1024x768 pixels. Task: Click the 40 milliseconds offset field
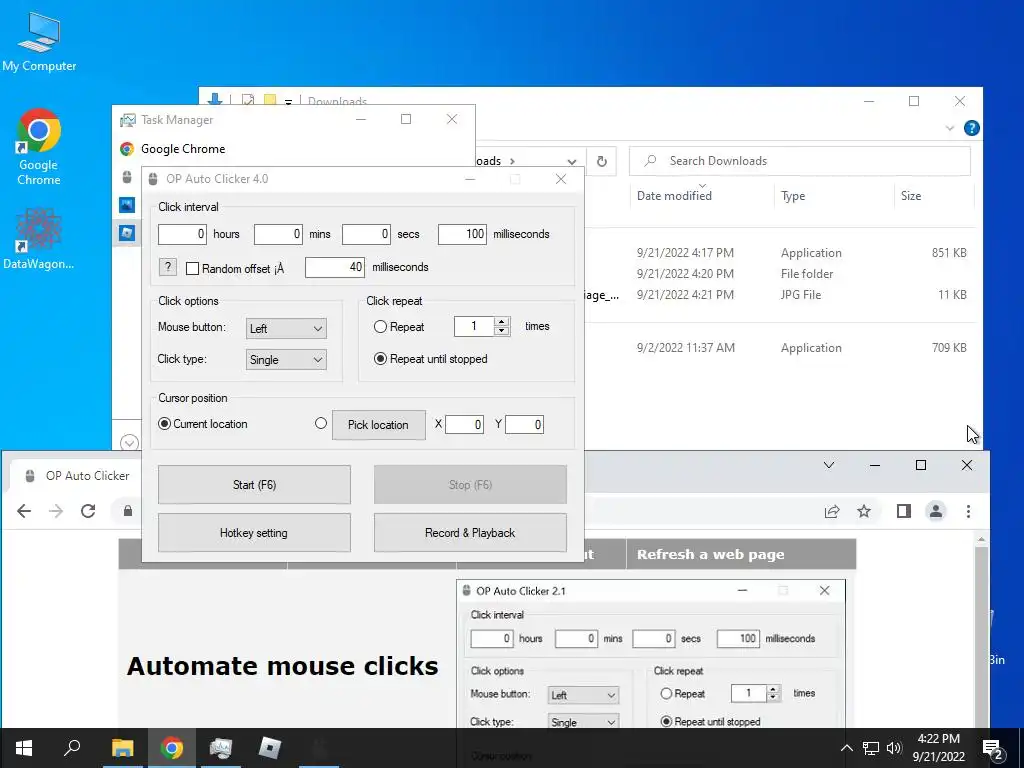point(334,267)
